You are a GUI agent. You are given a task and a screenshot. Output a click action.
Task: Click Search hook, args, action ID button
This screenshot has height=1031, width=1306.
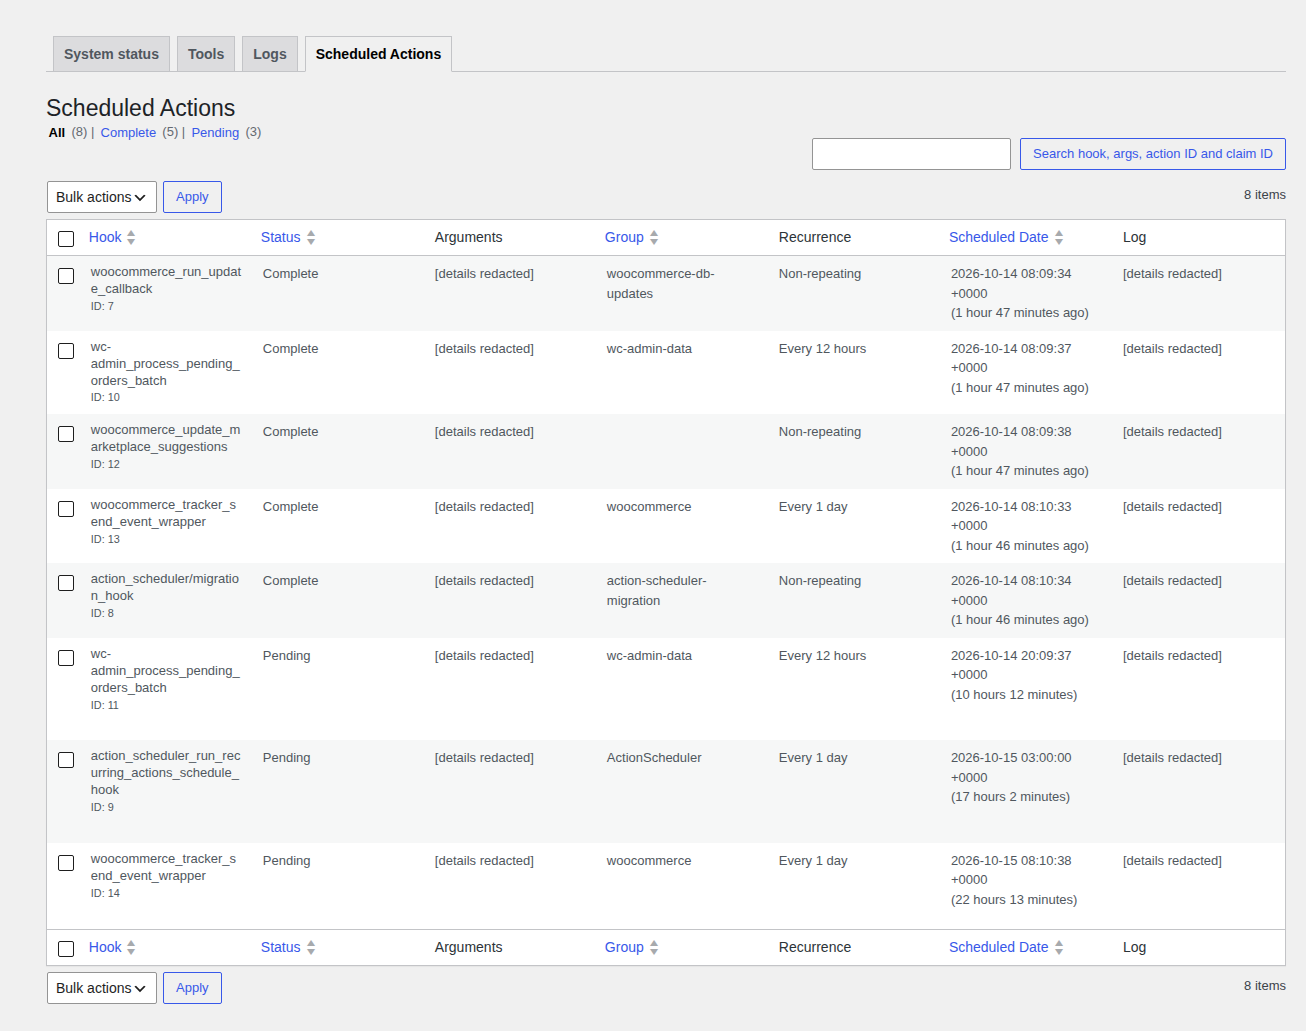coord(1153,154)
